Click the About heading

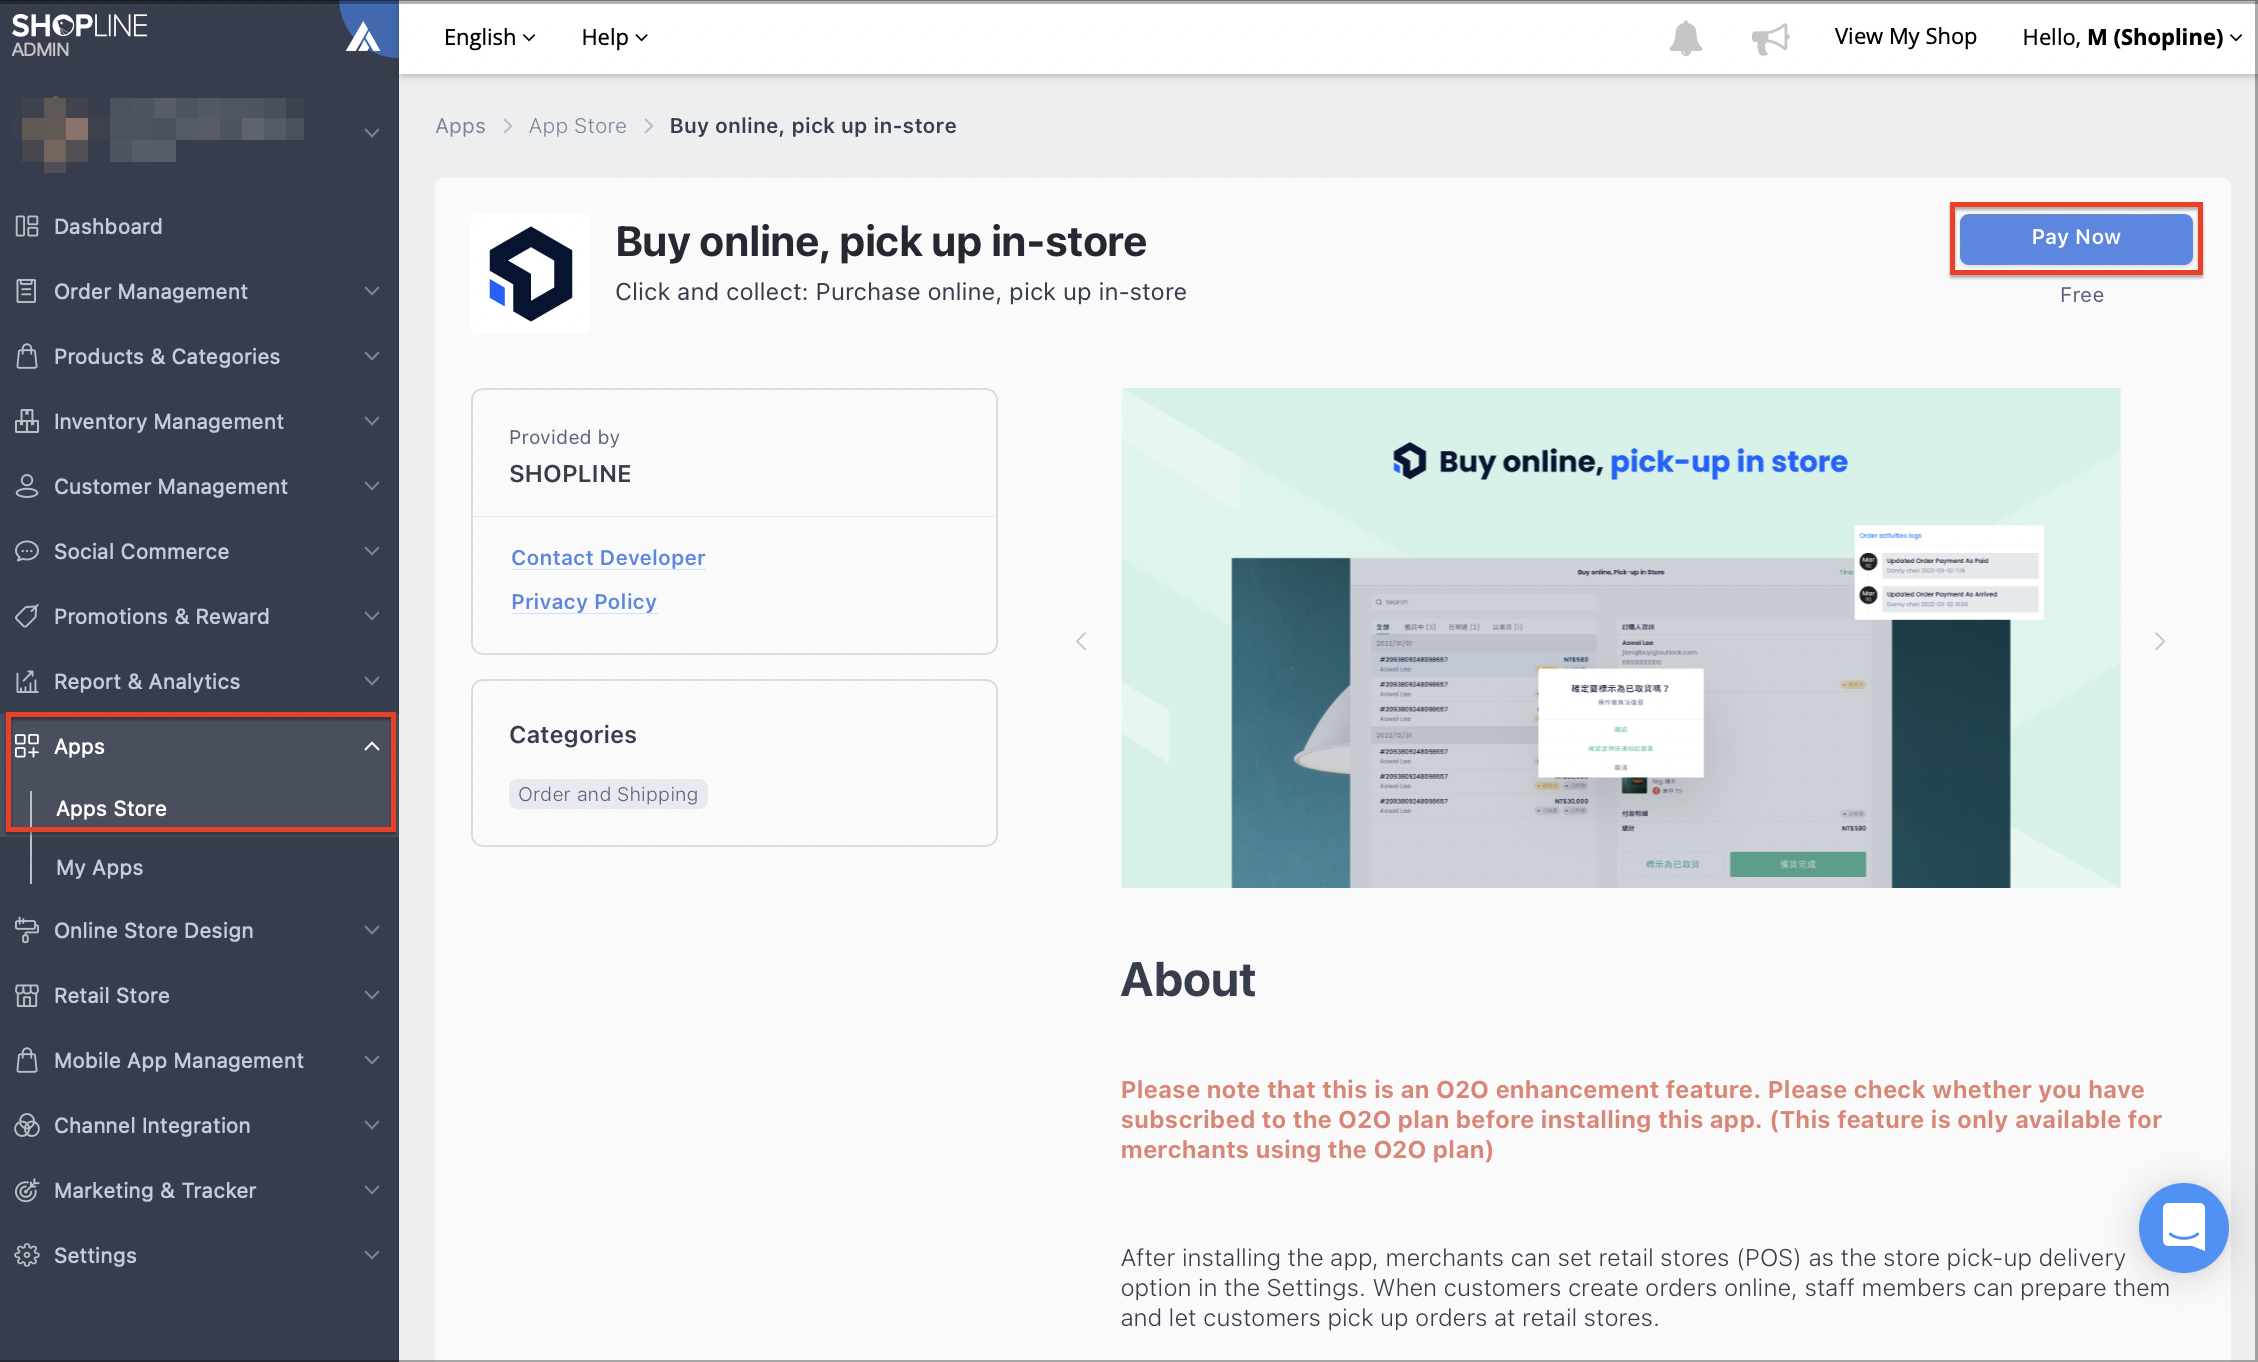1188,980
